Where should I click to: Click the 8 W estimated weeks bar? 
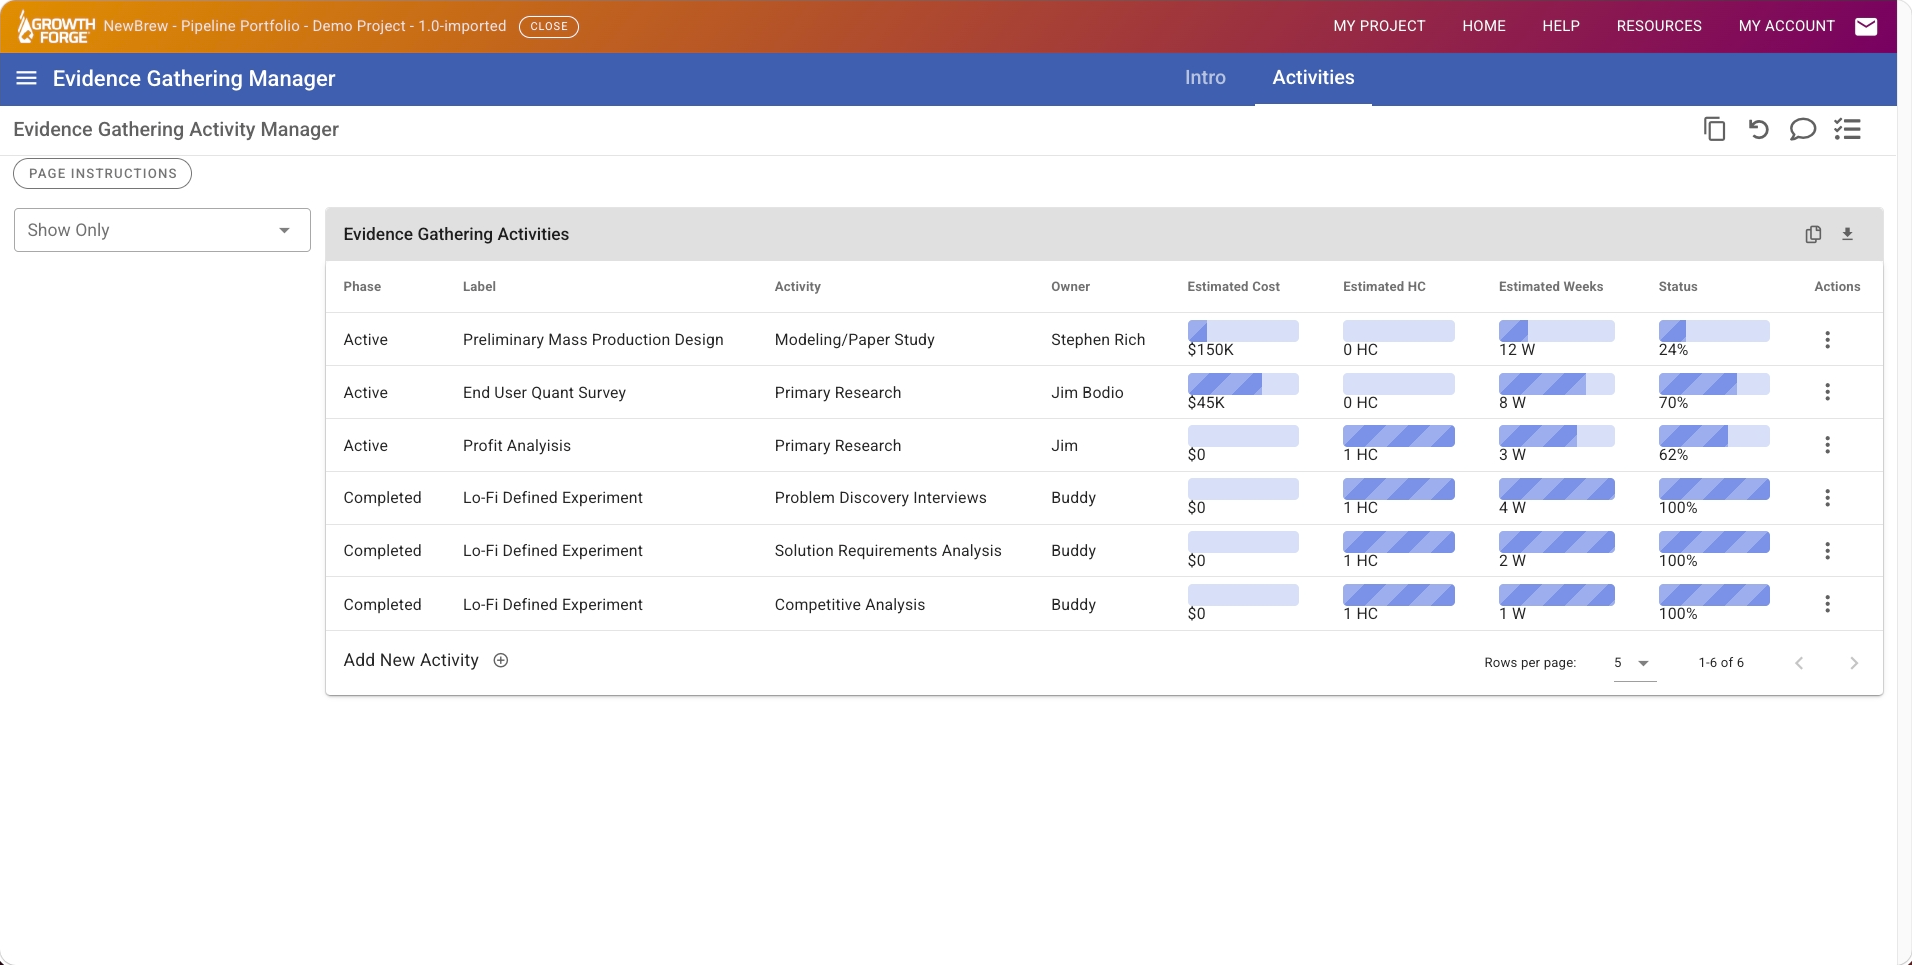point(1556,384)
